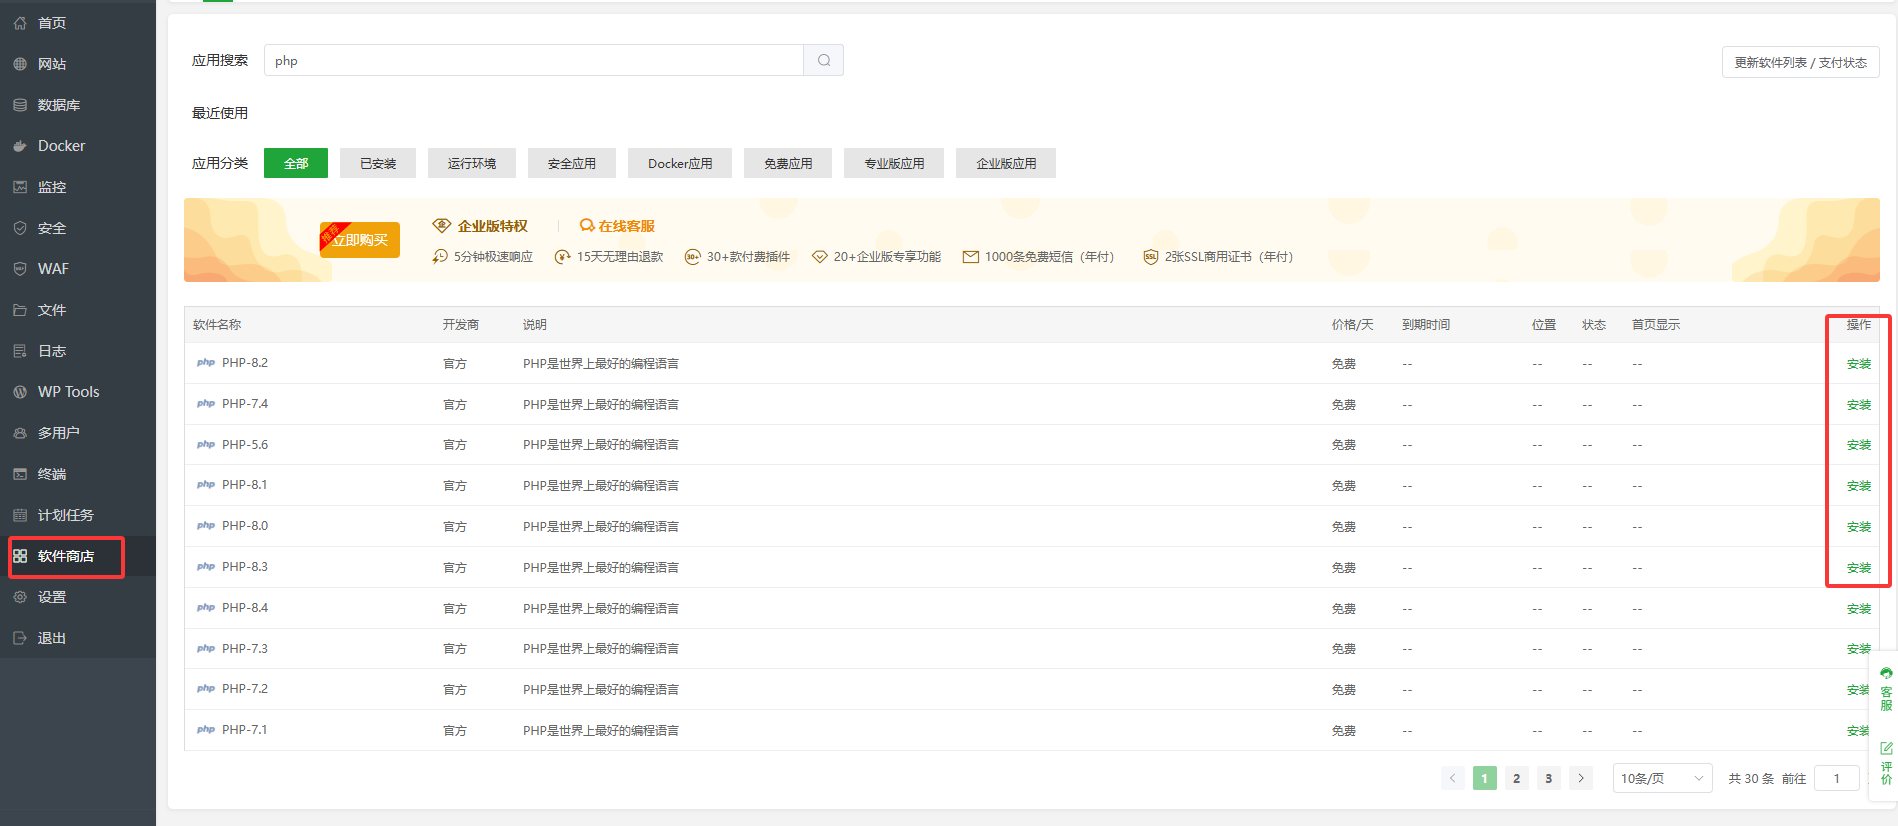The height and width of the screenshot is (826, 1898).
Task: Click the green 客服 headset icon
Action: click(1886, 673)
